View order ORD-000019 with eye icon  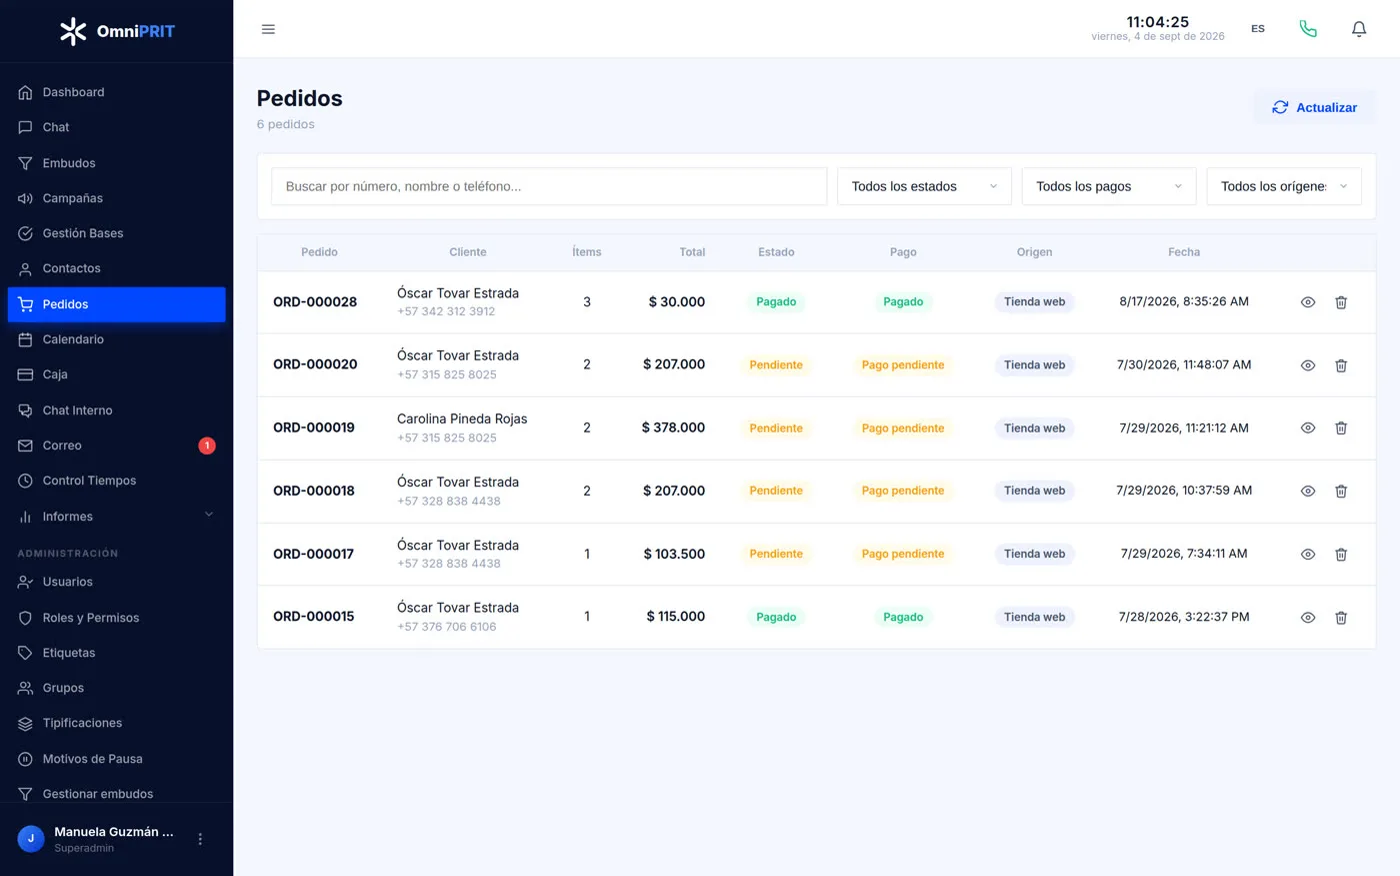point(1307,428)
